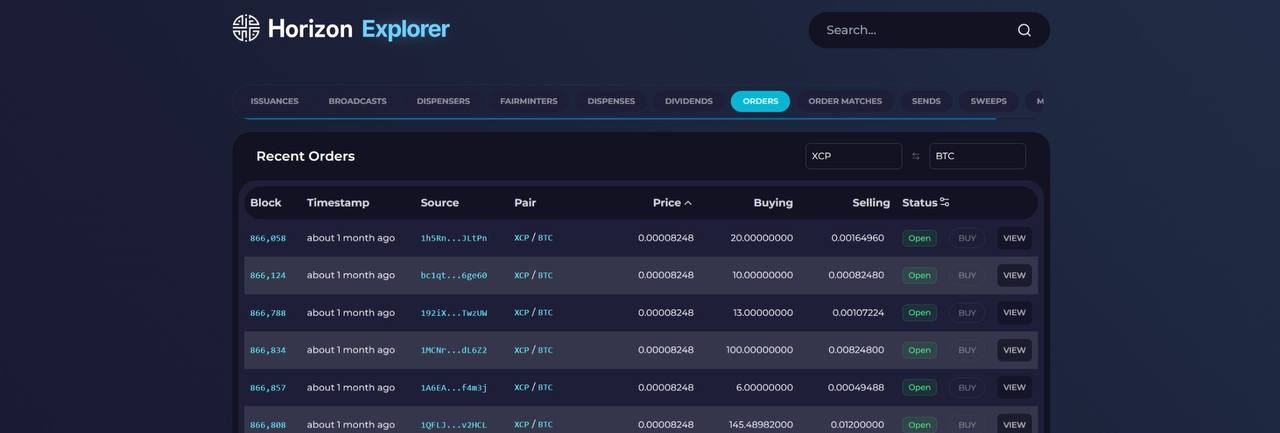
Task: Open the Status filter settings icon
Action: tap(945, 202)
